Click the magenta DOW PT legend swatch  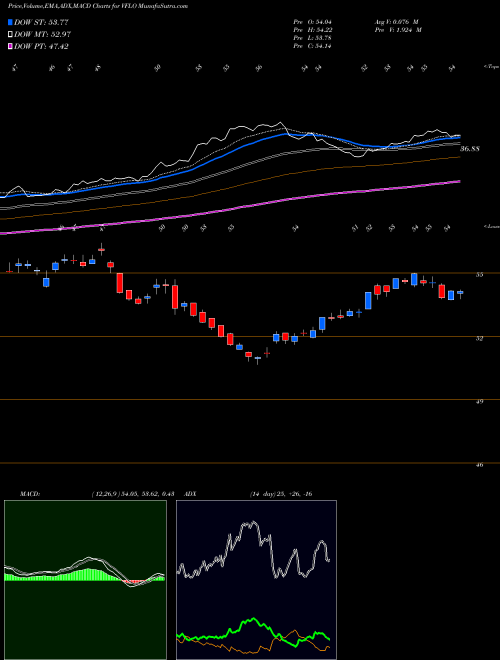tap(10, 46)
